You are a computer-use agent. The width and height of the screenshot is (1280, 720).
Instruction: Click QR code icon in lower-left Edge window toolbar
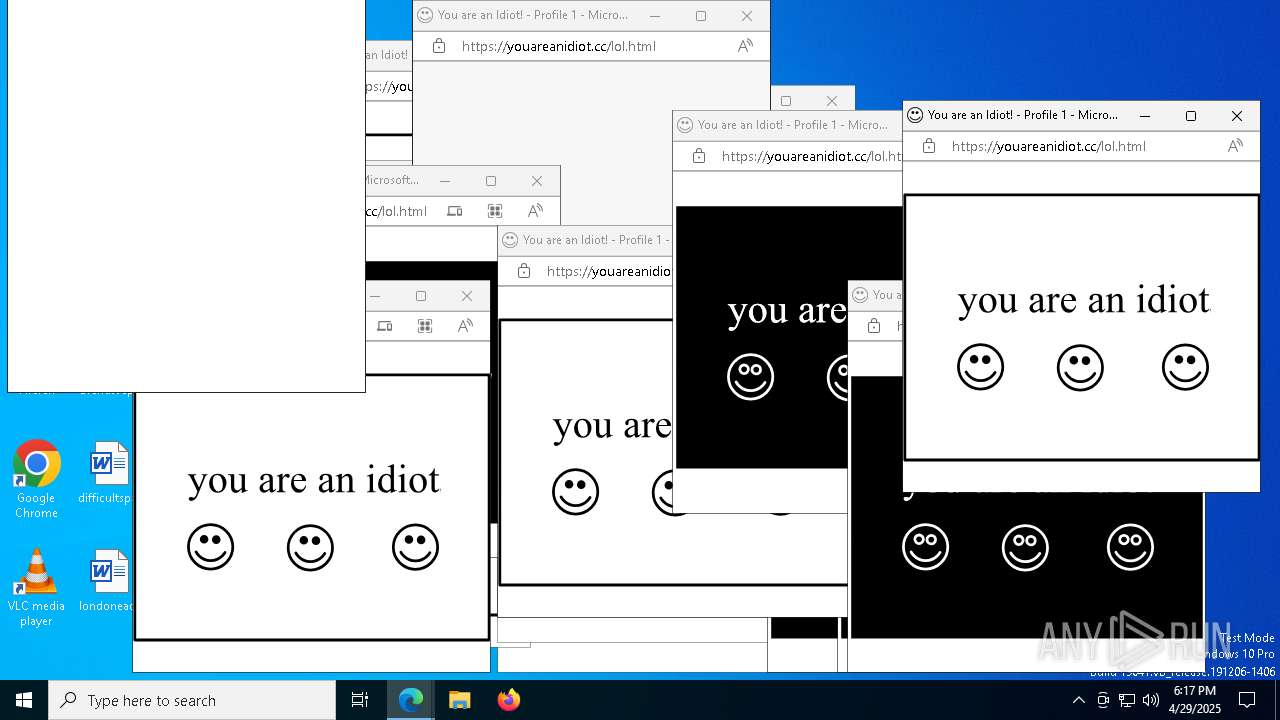[425, 326]
